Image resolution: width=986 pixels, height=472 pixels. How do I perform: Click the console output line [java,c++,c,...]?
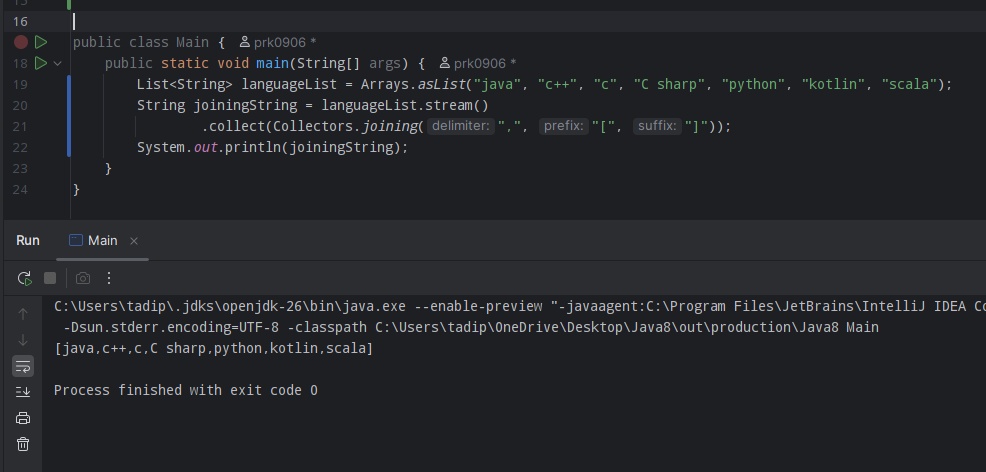tap(214, 348)
